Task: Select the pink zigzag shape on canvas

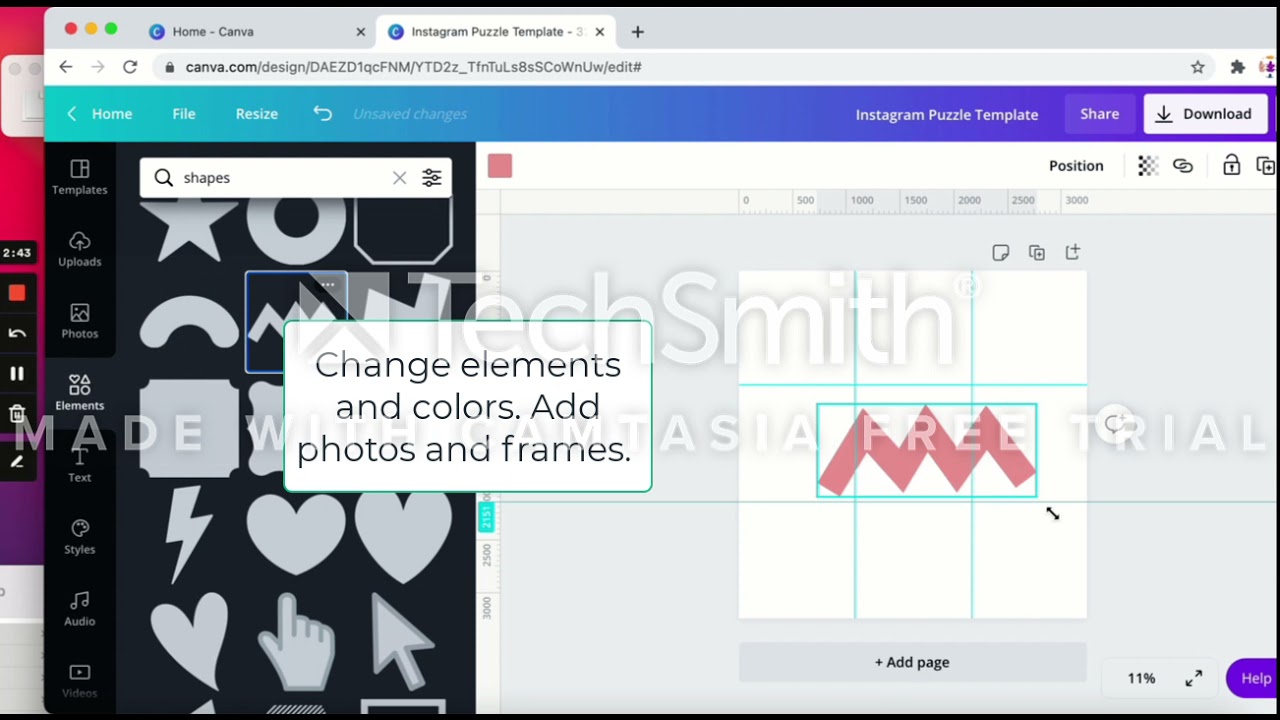Action: point(926,450)
